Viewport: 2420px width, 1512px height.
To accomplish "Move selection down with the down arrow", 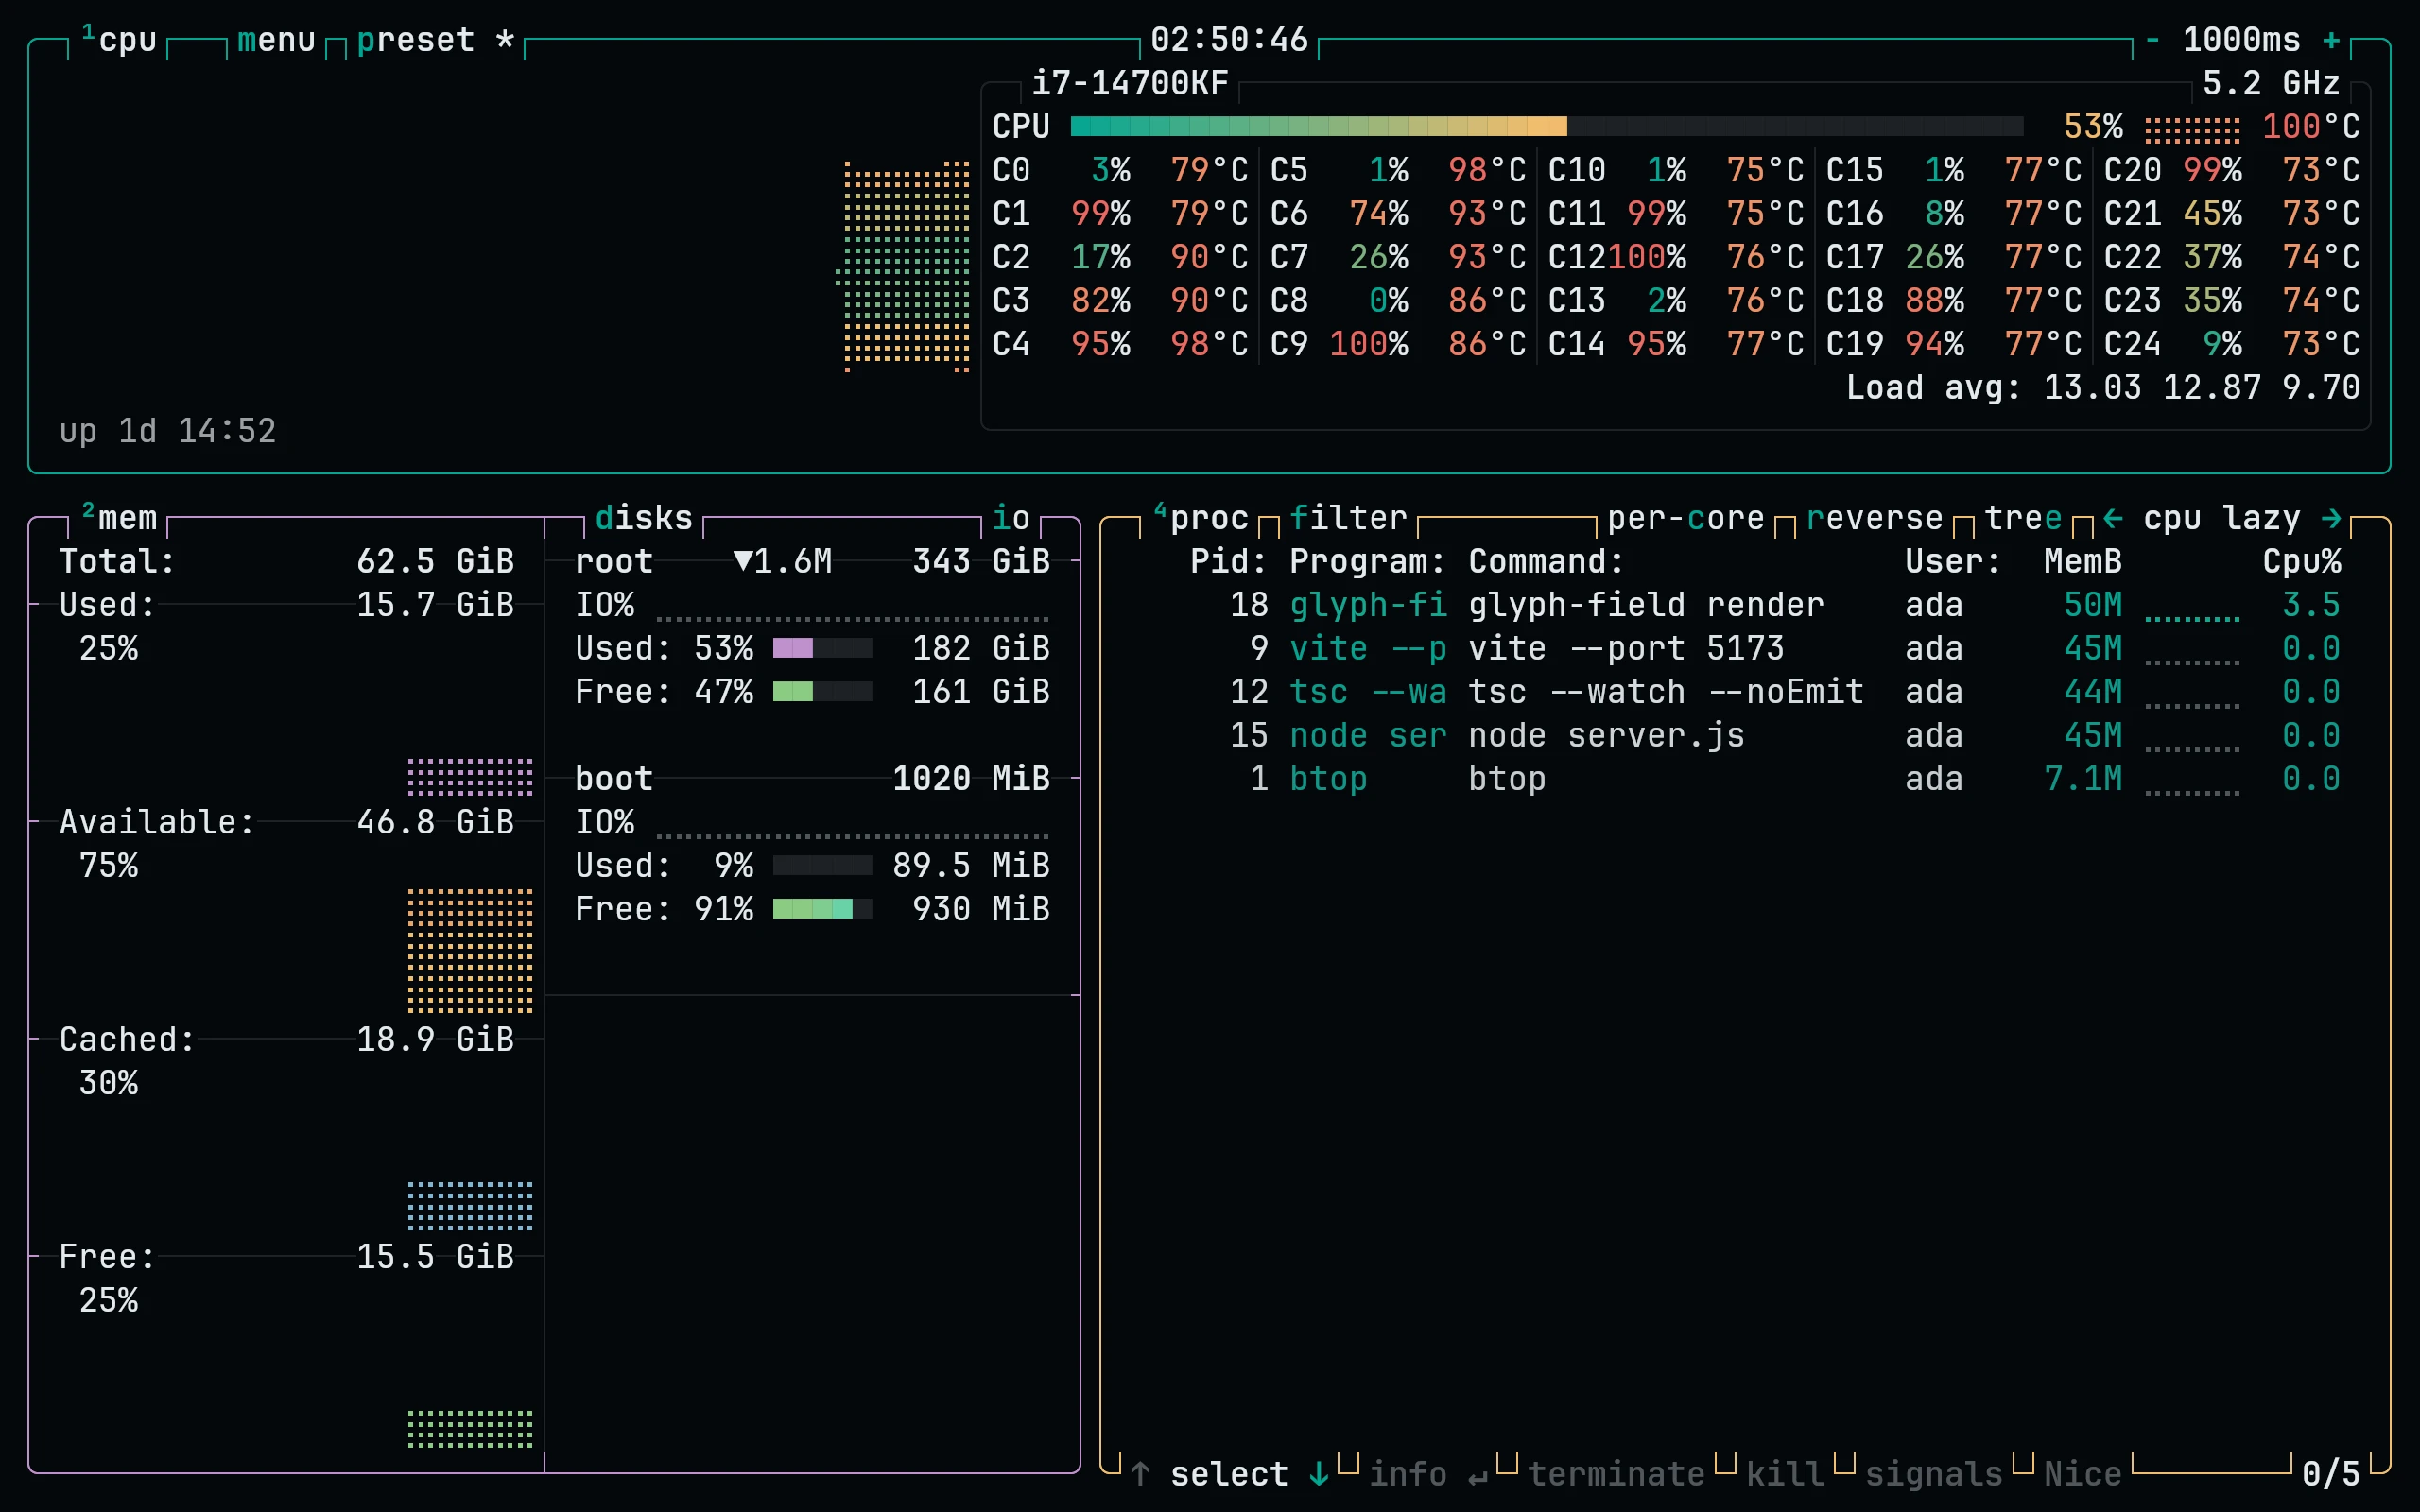I will 1319,1474.
